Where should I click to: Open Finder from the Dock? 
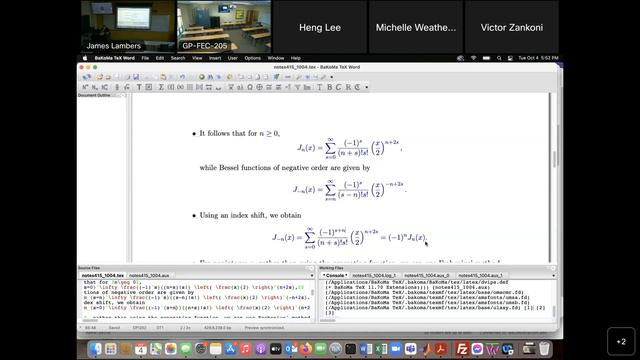pos(95,349)
